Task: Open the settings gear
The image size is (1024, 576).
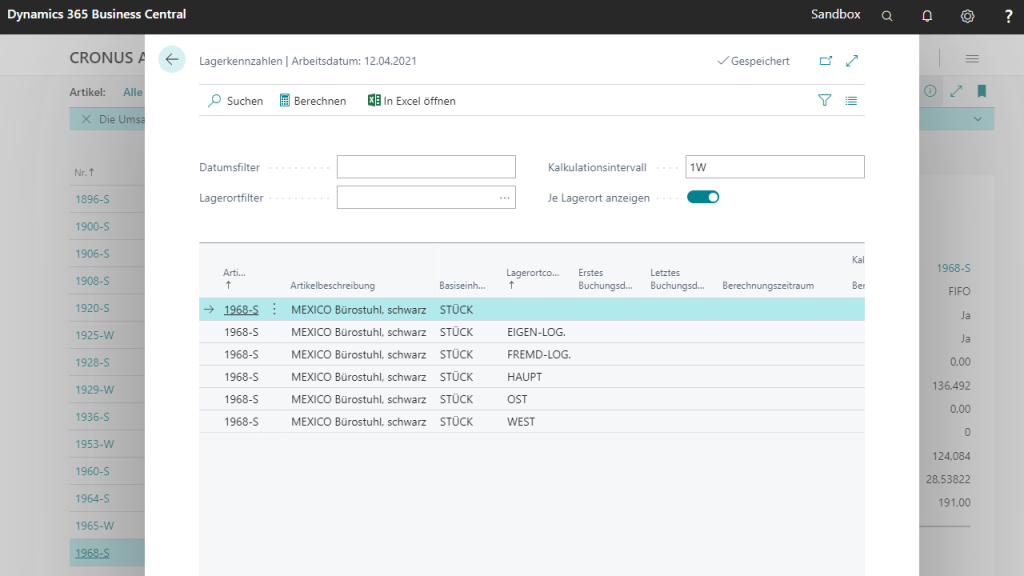Action: pos(967,16)
